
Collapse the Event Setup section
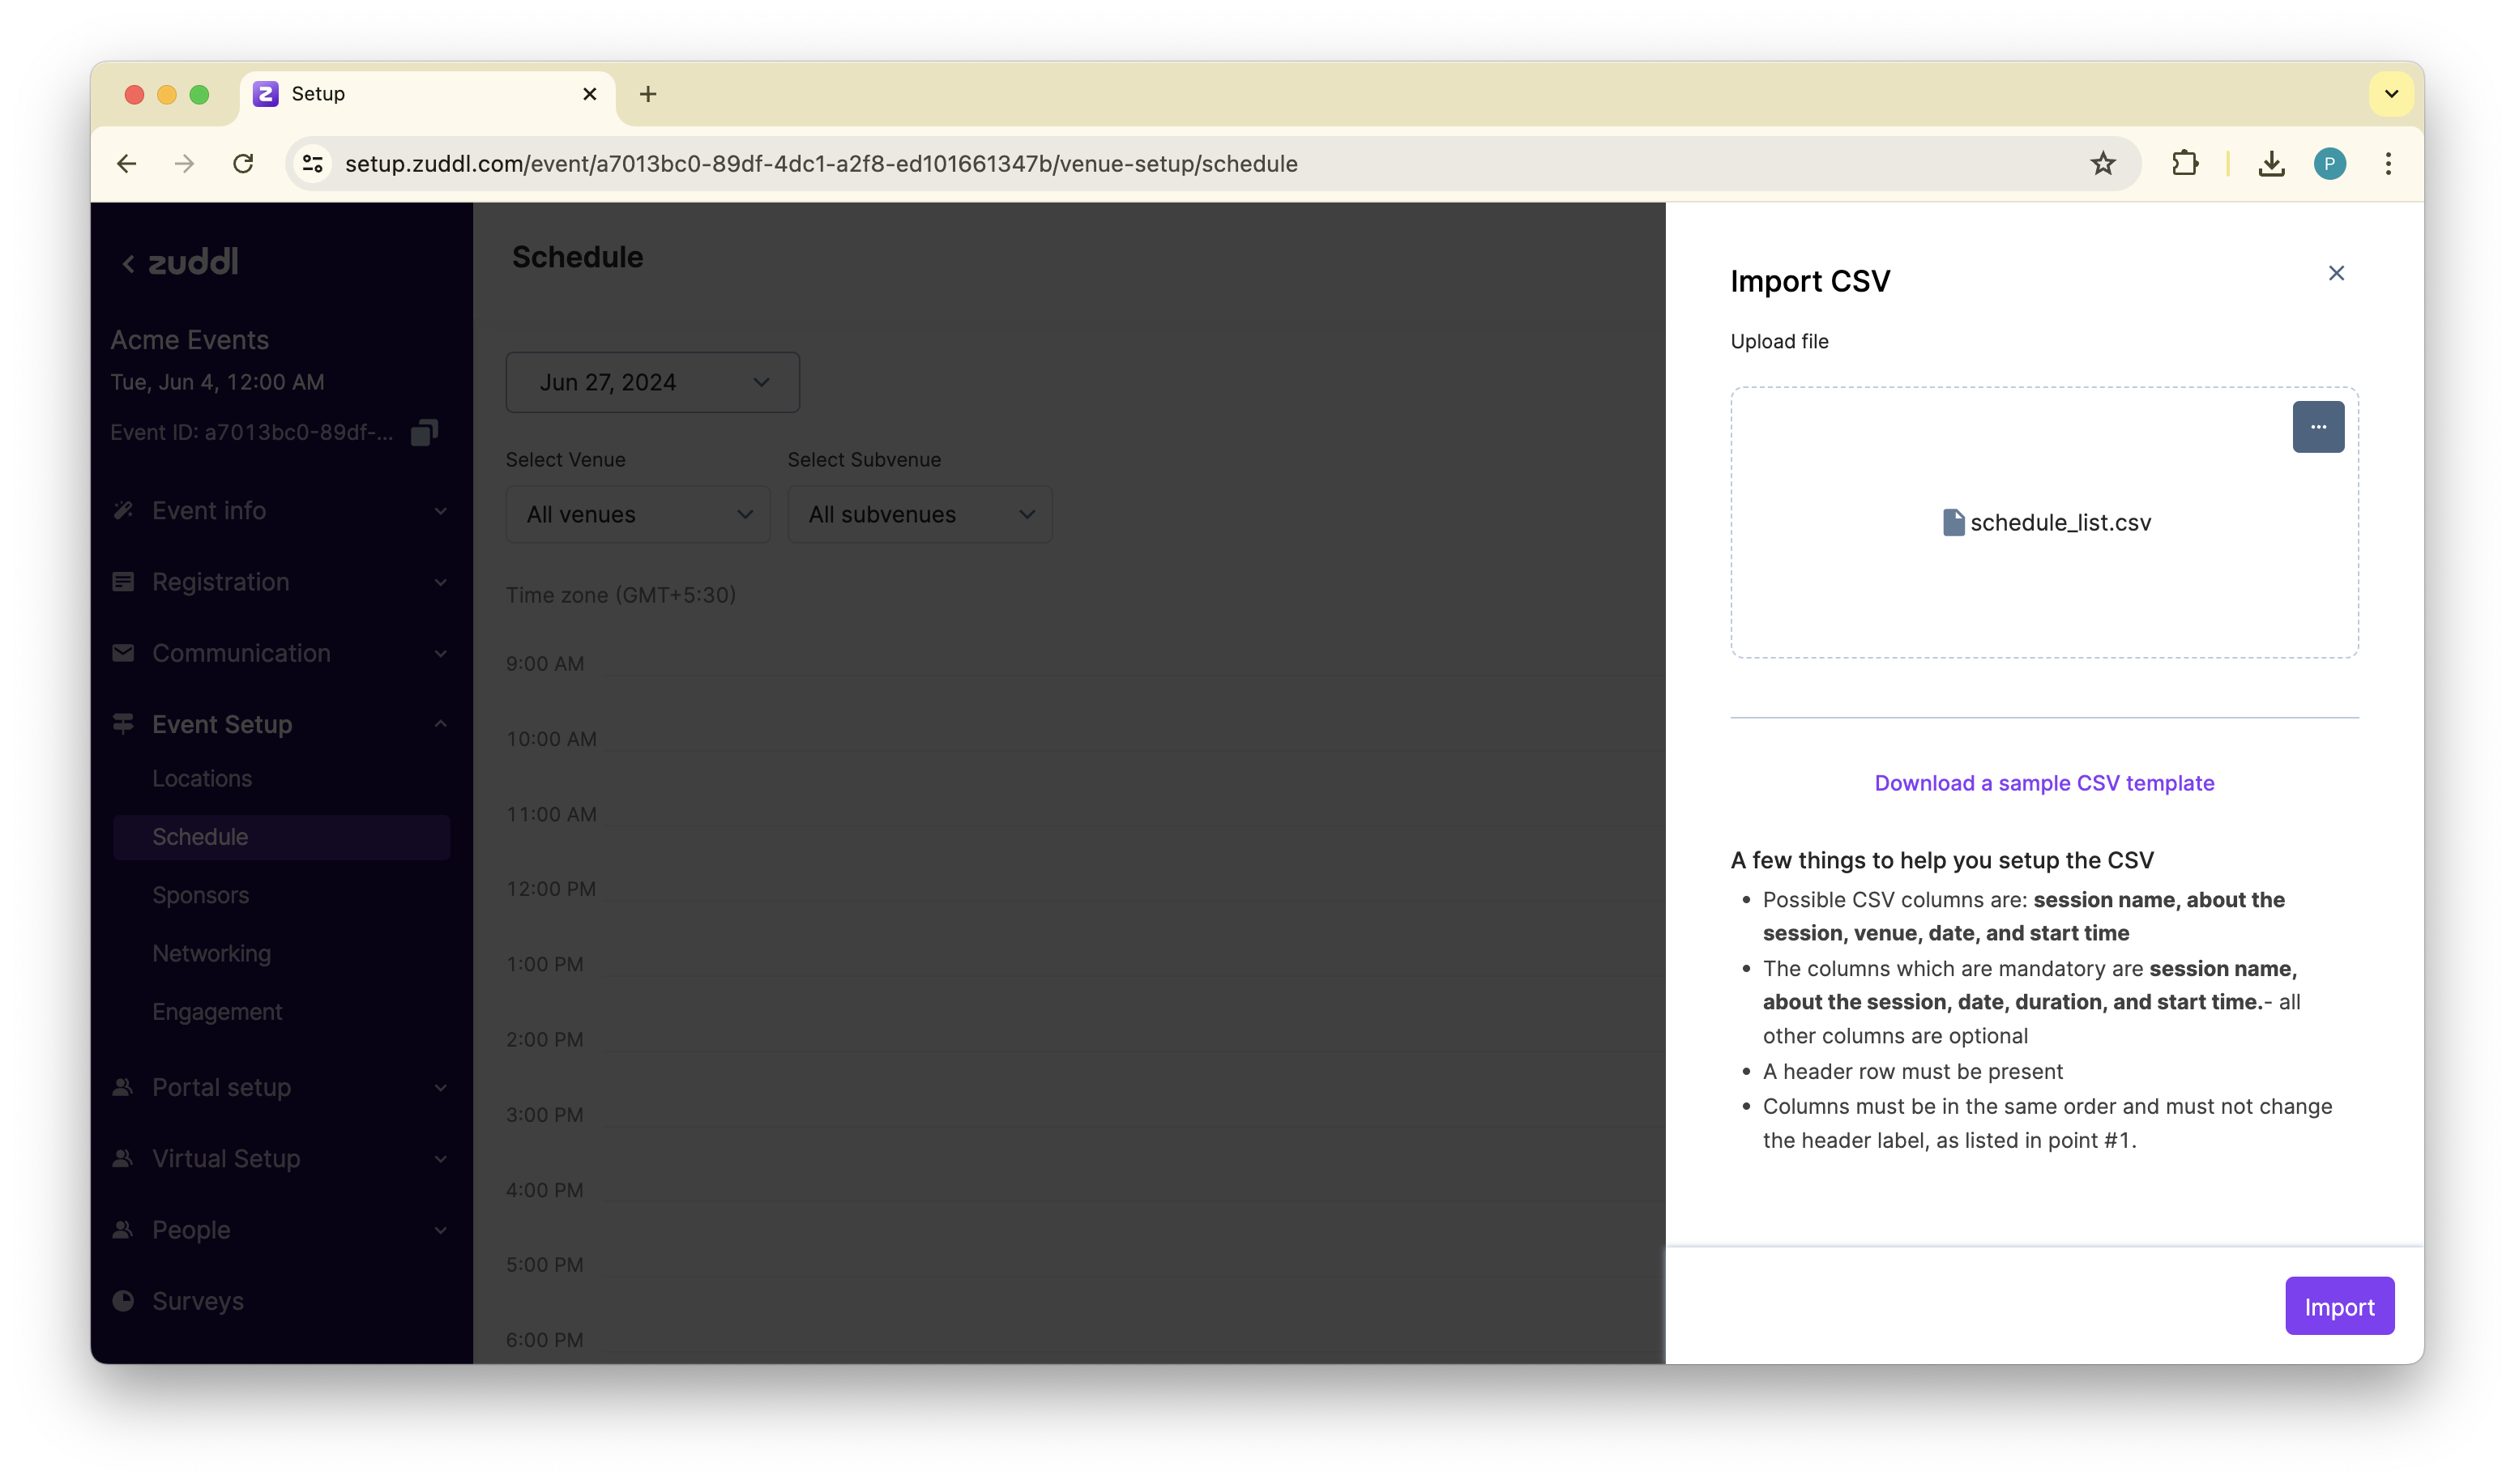[x=280, y=724]
